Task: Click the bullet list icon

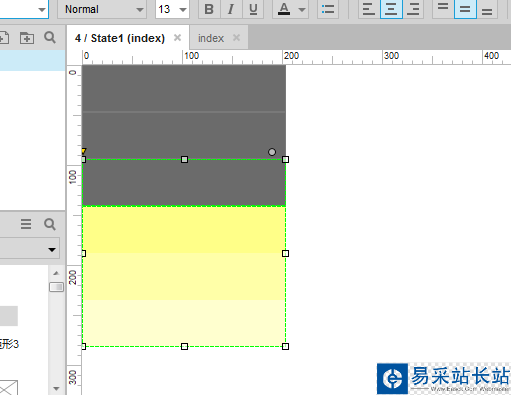Action: click(x=328, y=9)
